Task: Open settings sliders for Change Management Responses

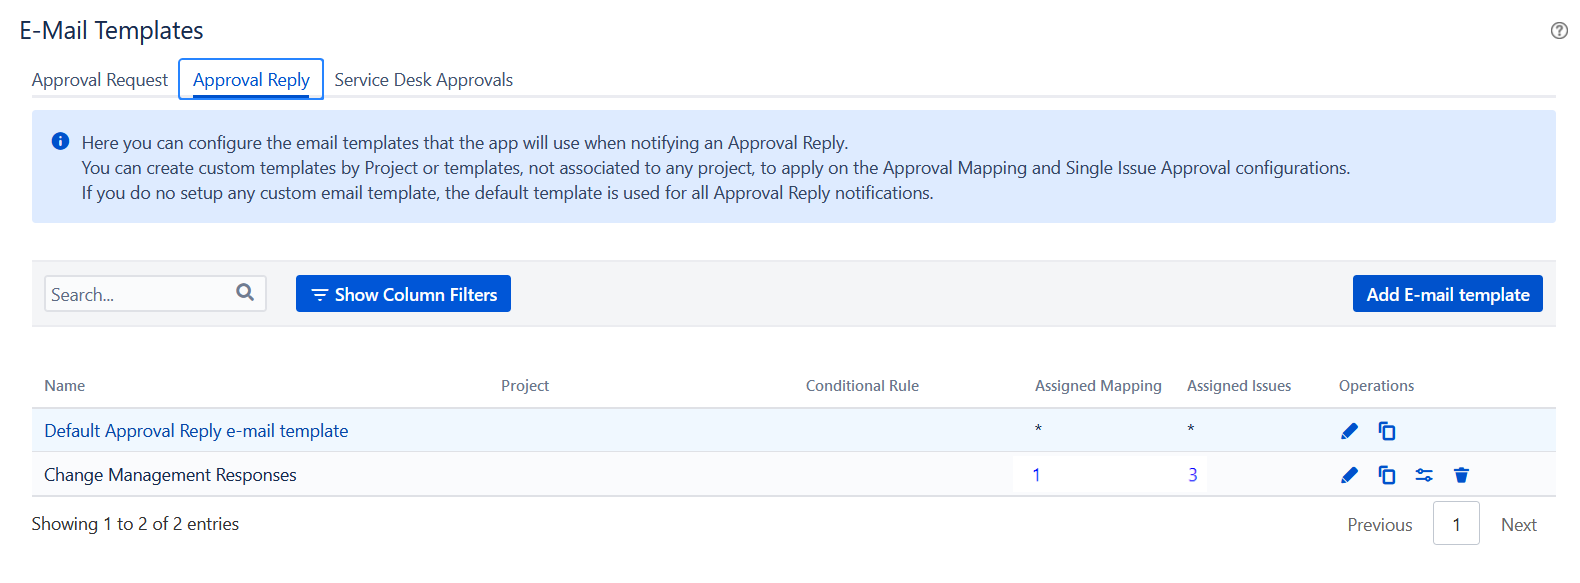Action: [x=1424, y=475]
